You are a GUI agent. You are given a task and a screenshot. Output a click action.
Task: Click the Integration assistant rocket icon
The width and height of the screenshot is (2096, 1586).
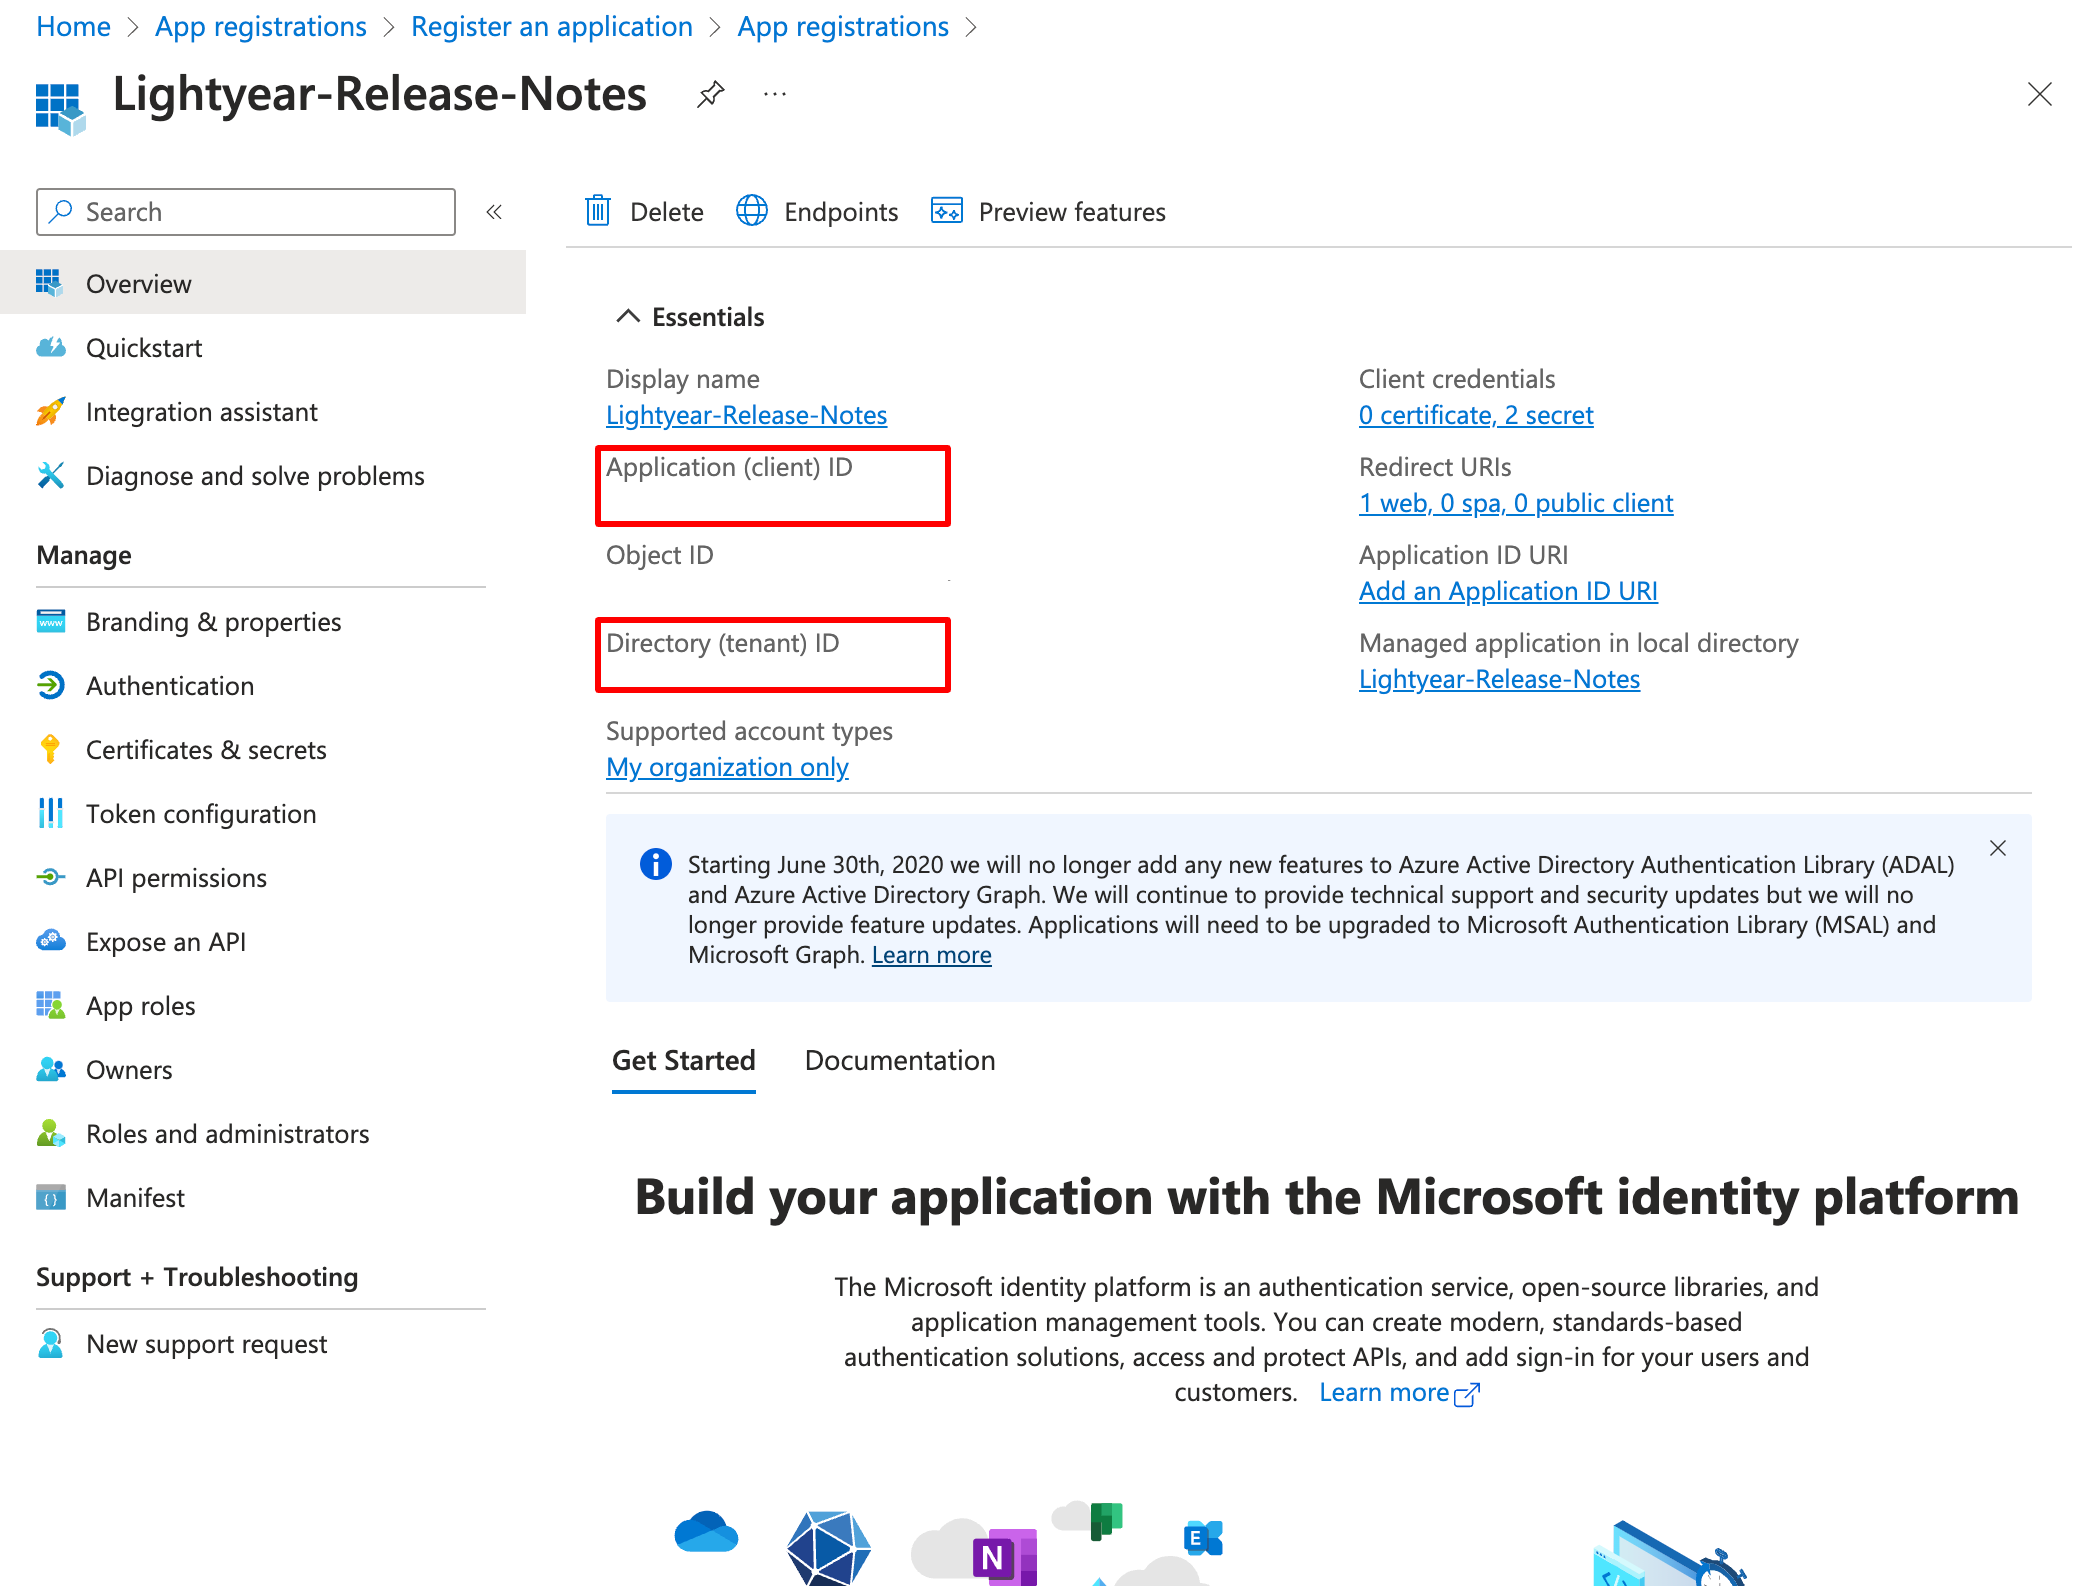click(x=50, y=411)
